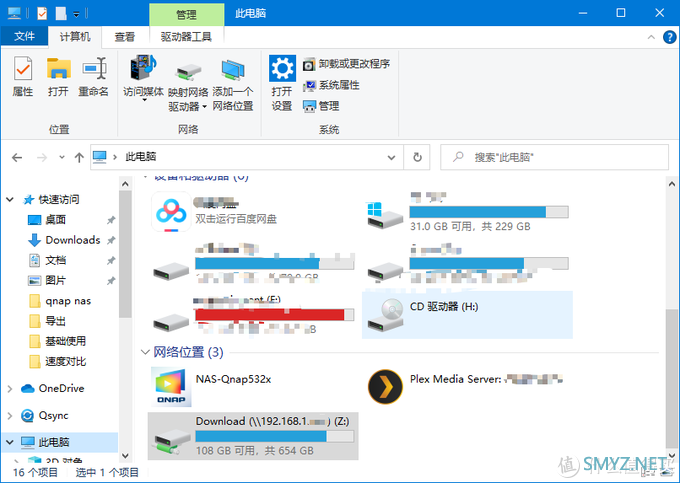Switch to the View (查看) tab
The height and width of the screenshot is (483, 680).
click(x=125, y=37)
